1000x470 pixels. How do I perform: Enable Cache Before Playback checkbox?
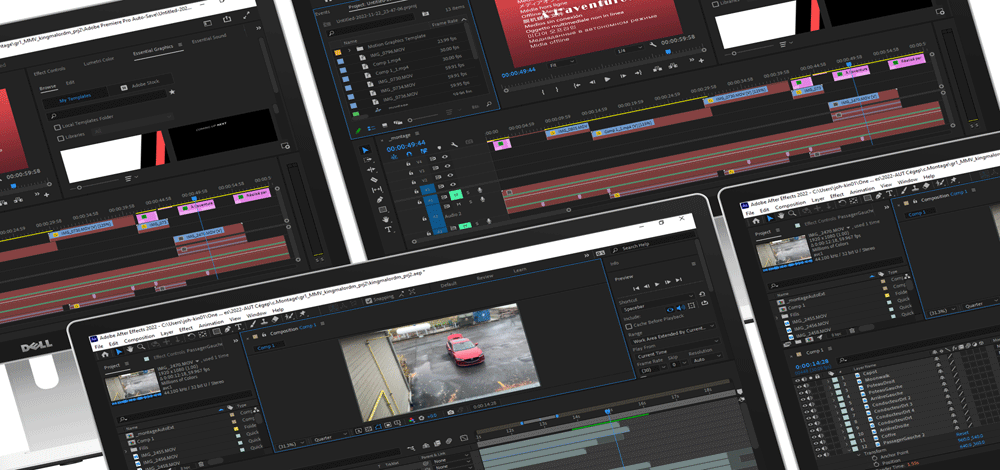pyautogui.click(x=628, y=325)
